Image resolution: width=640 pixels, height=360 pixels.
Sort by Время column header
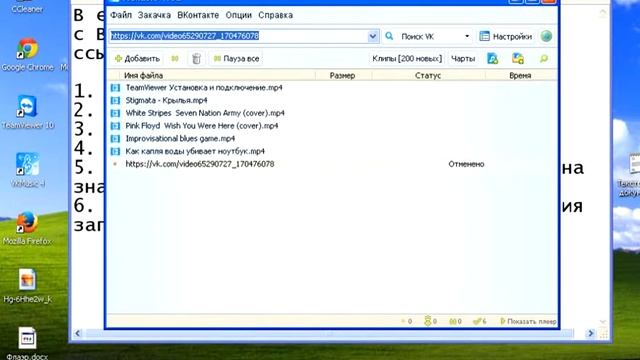point(520,76)
